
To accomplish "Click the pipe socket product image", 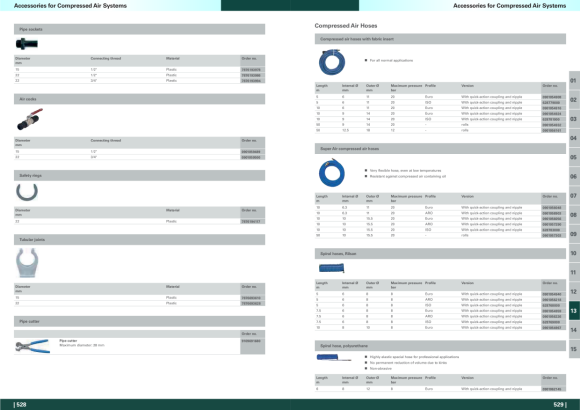I will click(27, 44).
